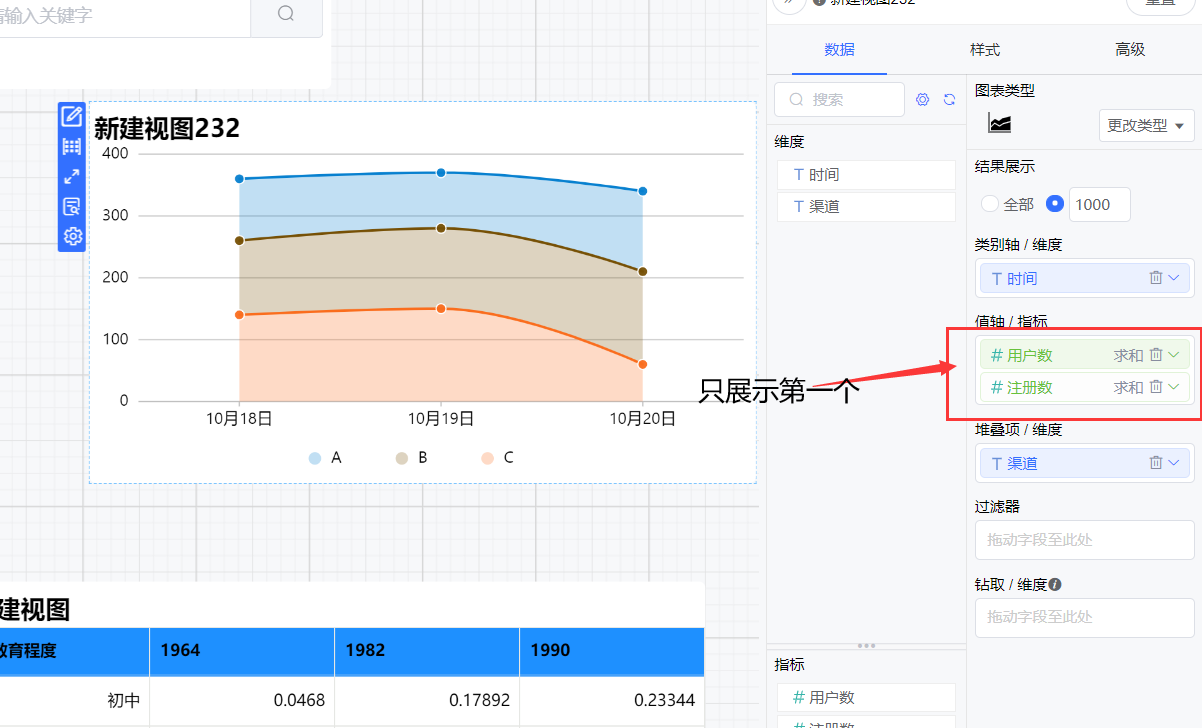This screenshot has height=728, width=1202.
Task: Switch to the 高级 tab
Action: [1130, 49]
